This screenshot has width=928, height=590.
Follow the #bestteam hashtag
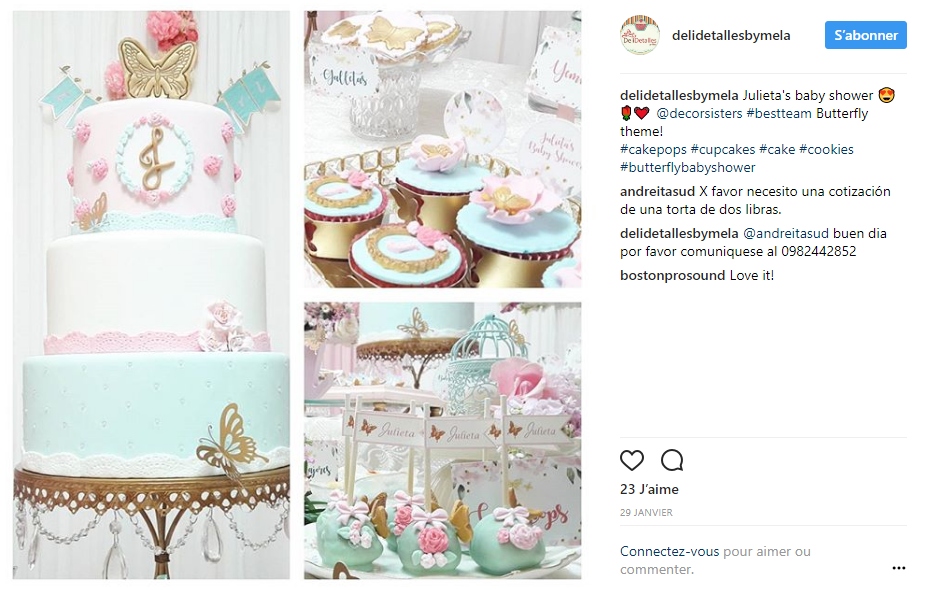coord(779,114)
